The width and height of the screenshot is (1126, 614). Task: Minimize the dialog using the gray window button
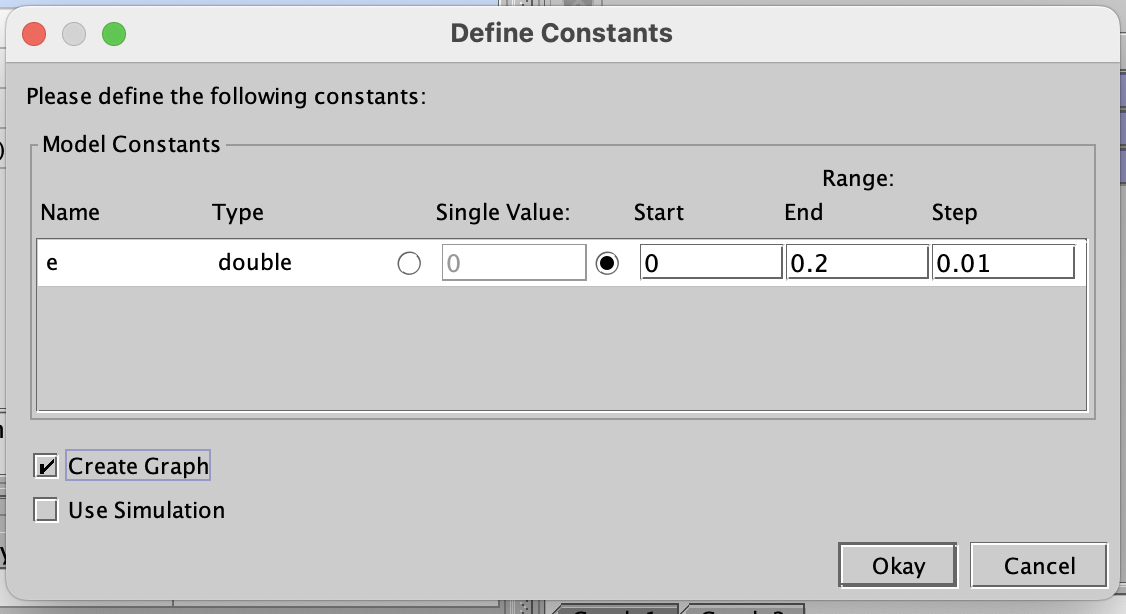tap(74, 34)
